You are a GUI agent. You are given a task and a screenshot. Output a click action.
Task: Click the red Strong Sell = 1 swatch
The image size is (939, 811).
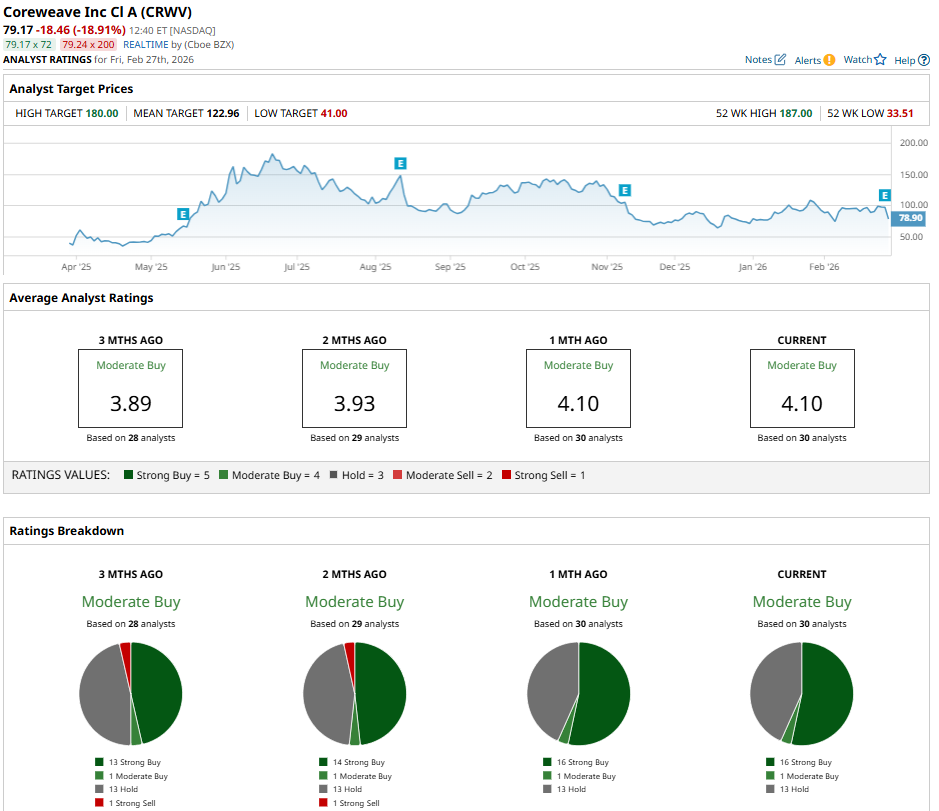[507, 475]
